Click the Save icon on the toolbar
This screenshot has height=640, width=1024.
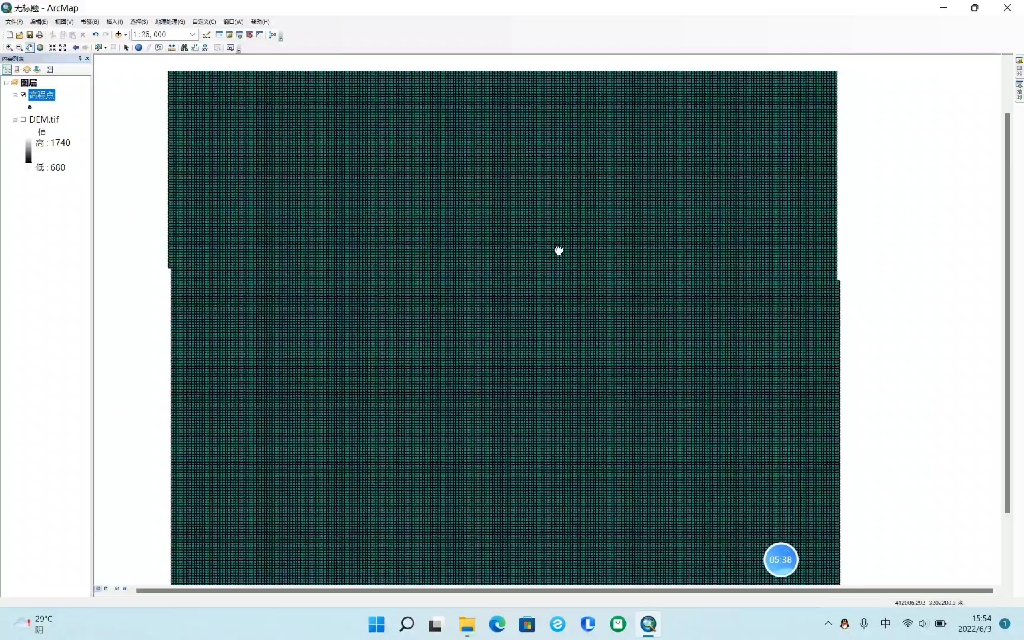point(29,33)
